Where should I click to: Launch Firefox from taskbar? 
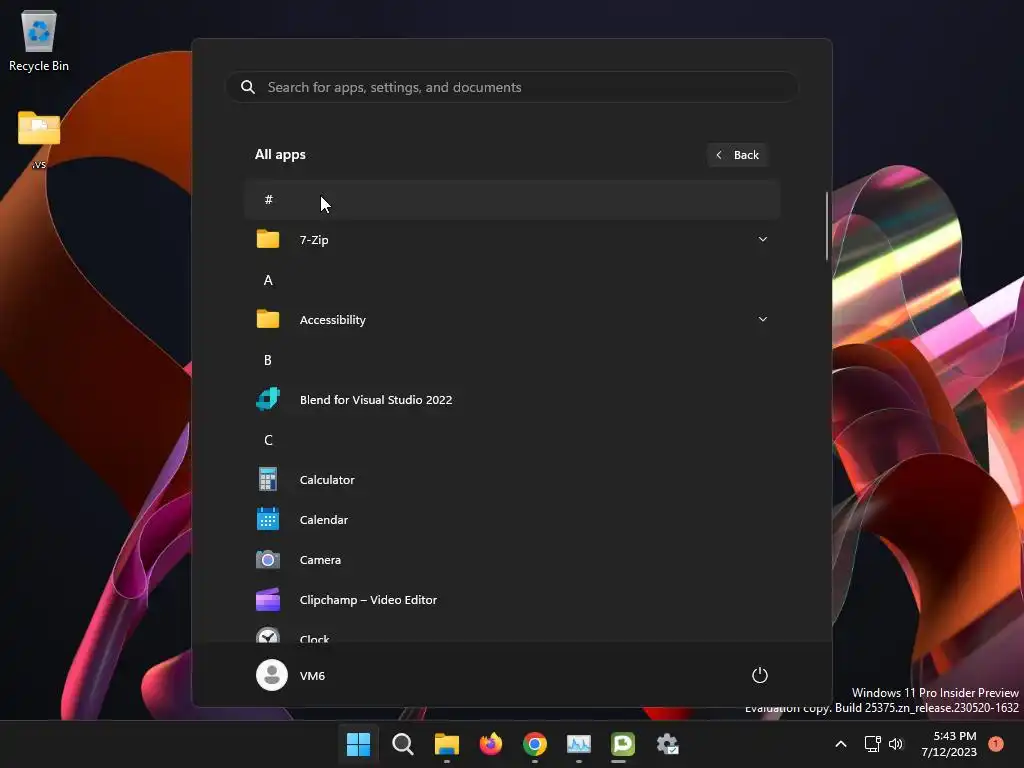tap(491, 744)
